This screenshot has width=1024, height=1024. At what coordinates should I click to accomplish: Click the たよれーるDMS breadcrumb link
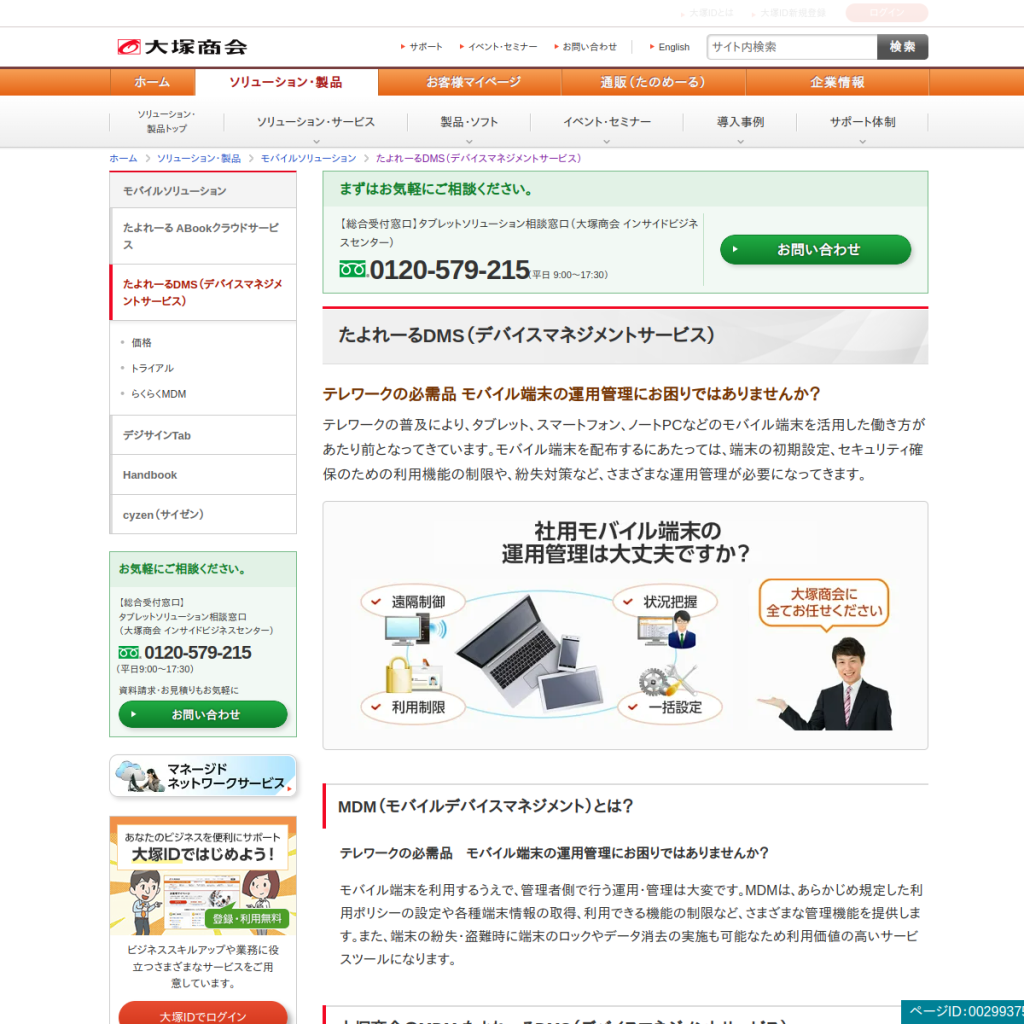coord(478,158)
